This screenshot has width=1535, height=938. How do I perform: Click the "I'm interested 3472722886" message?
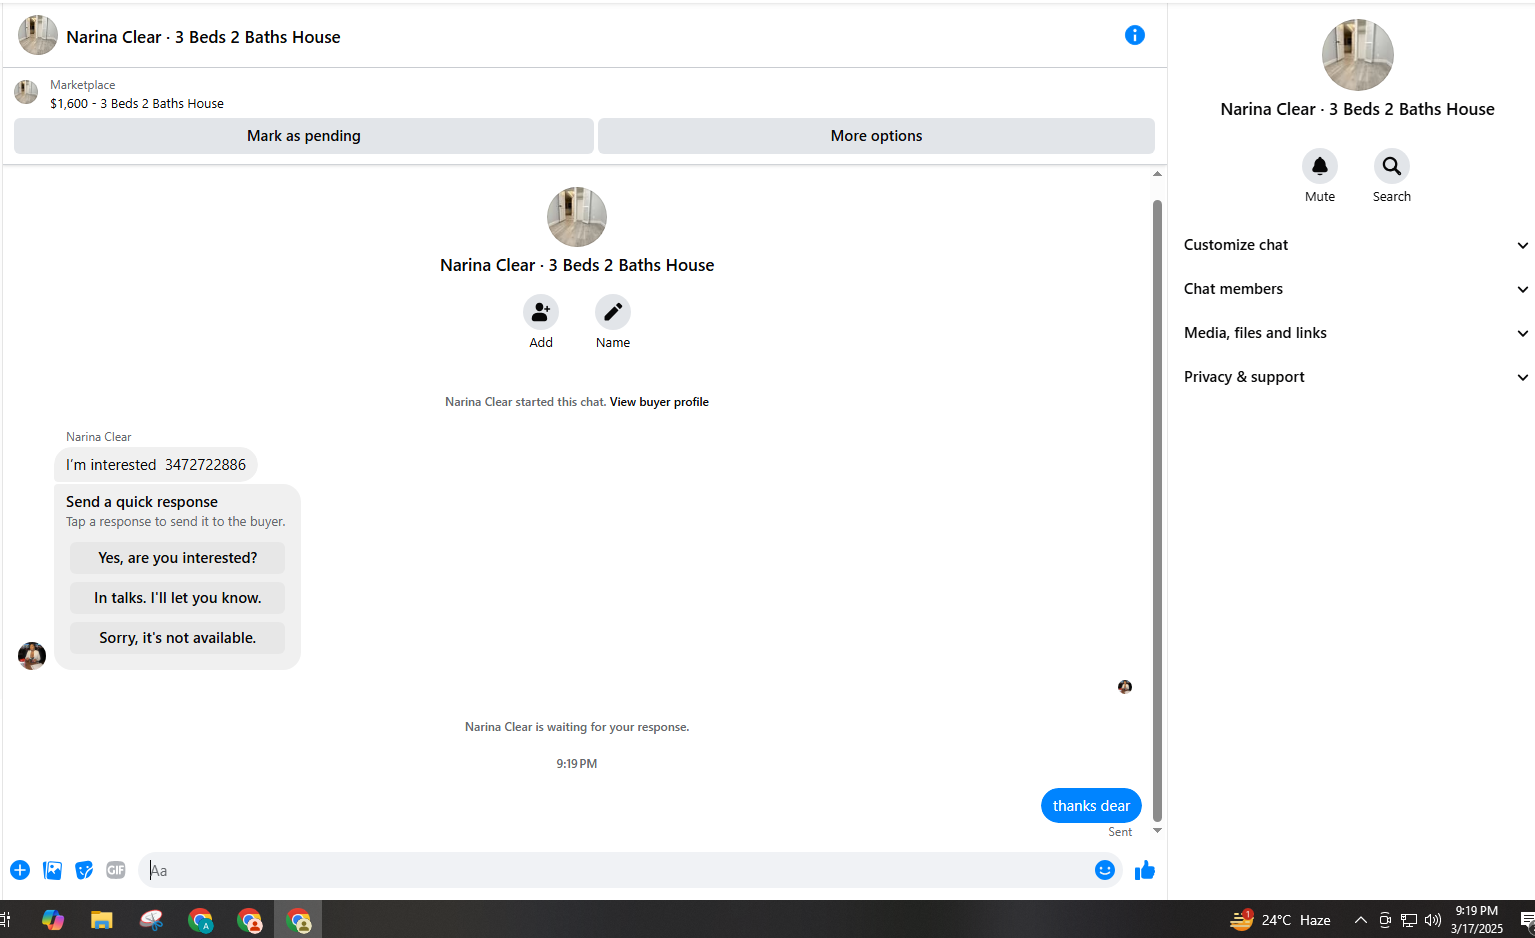coord(156,465)
